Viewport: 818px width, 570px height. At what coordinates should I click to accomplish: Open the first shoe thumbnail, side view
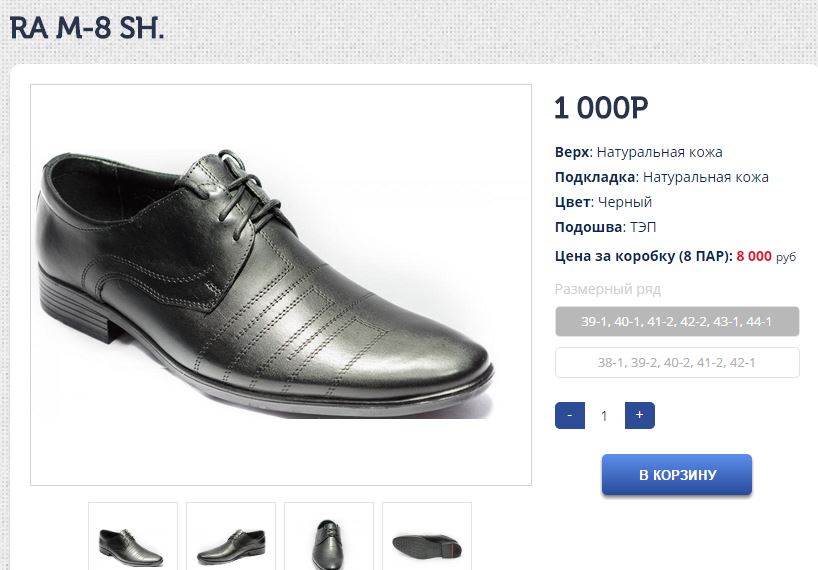pyautogui.click(x=133, y=538)
